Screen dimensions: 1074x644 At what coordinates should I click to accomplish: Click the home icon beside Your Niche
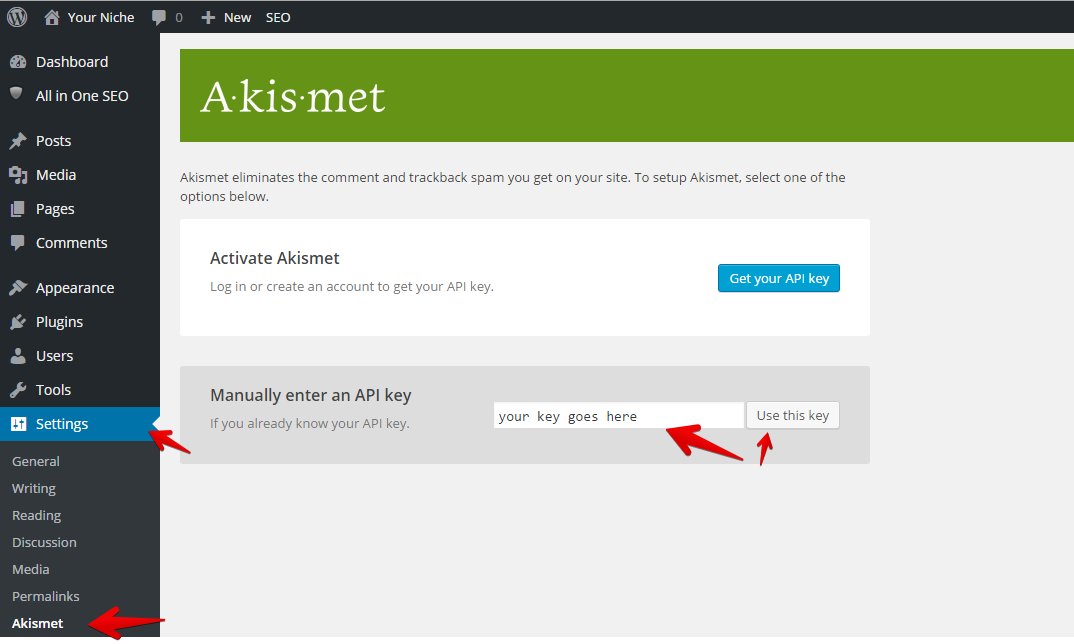(52, 17)
